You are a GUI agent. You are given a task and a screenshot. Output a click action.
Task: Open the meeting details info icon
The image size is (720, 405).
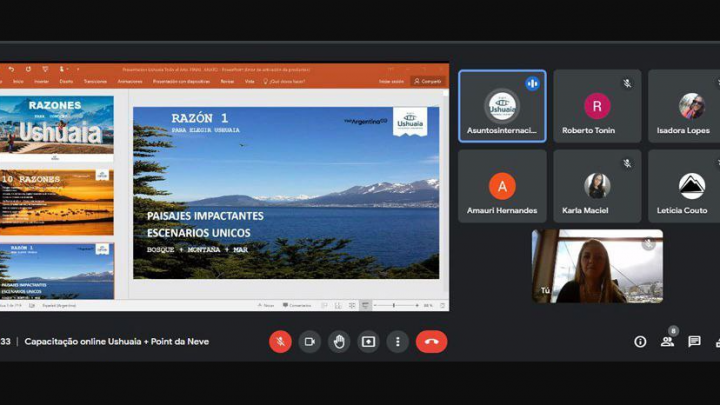pos(640,341)
